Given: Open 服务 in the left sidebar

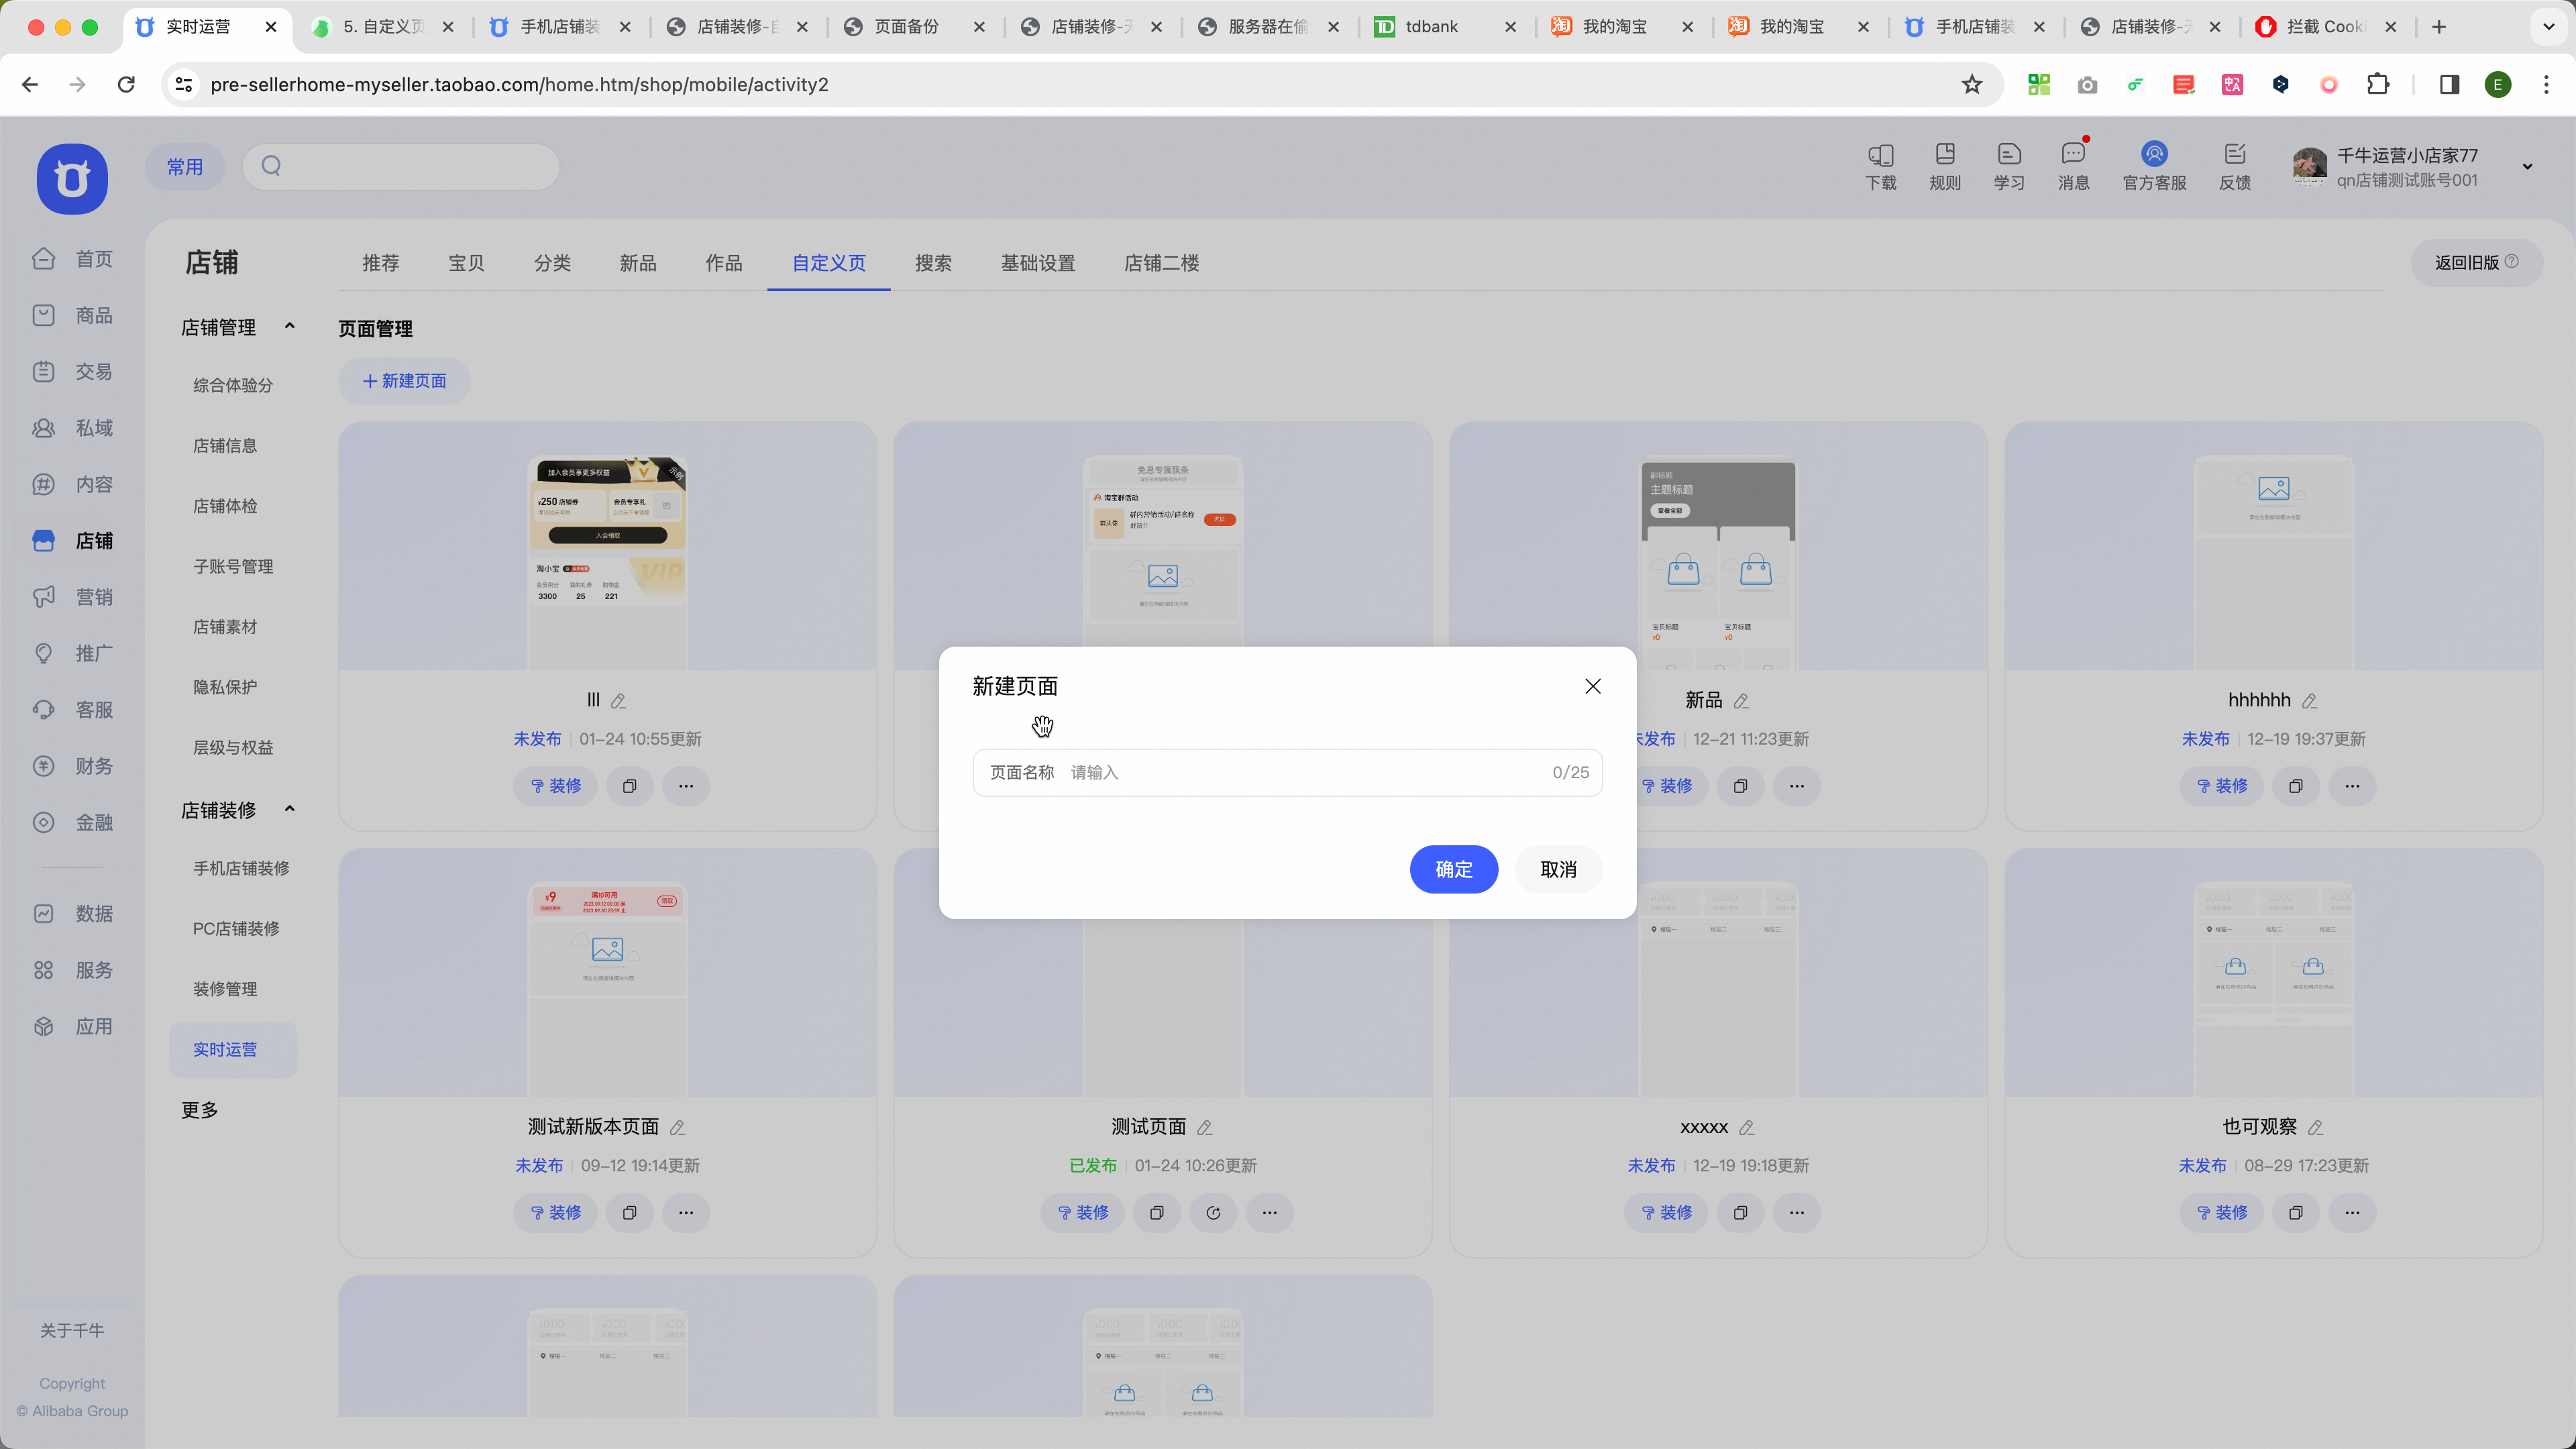Looking at the screenshot, I should click(72, 970).
